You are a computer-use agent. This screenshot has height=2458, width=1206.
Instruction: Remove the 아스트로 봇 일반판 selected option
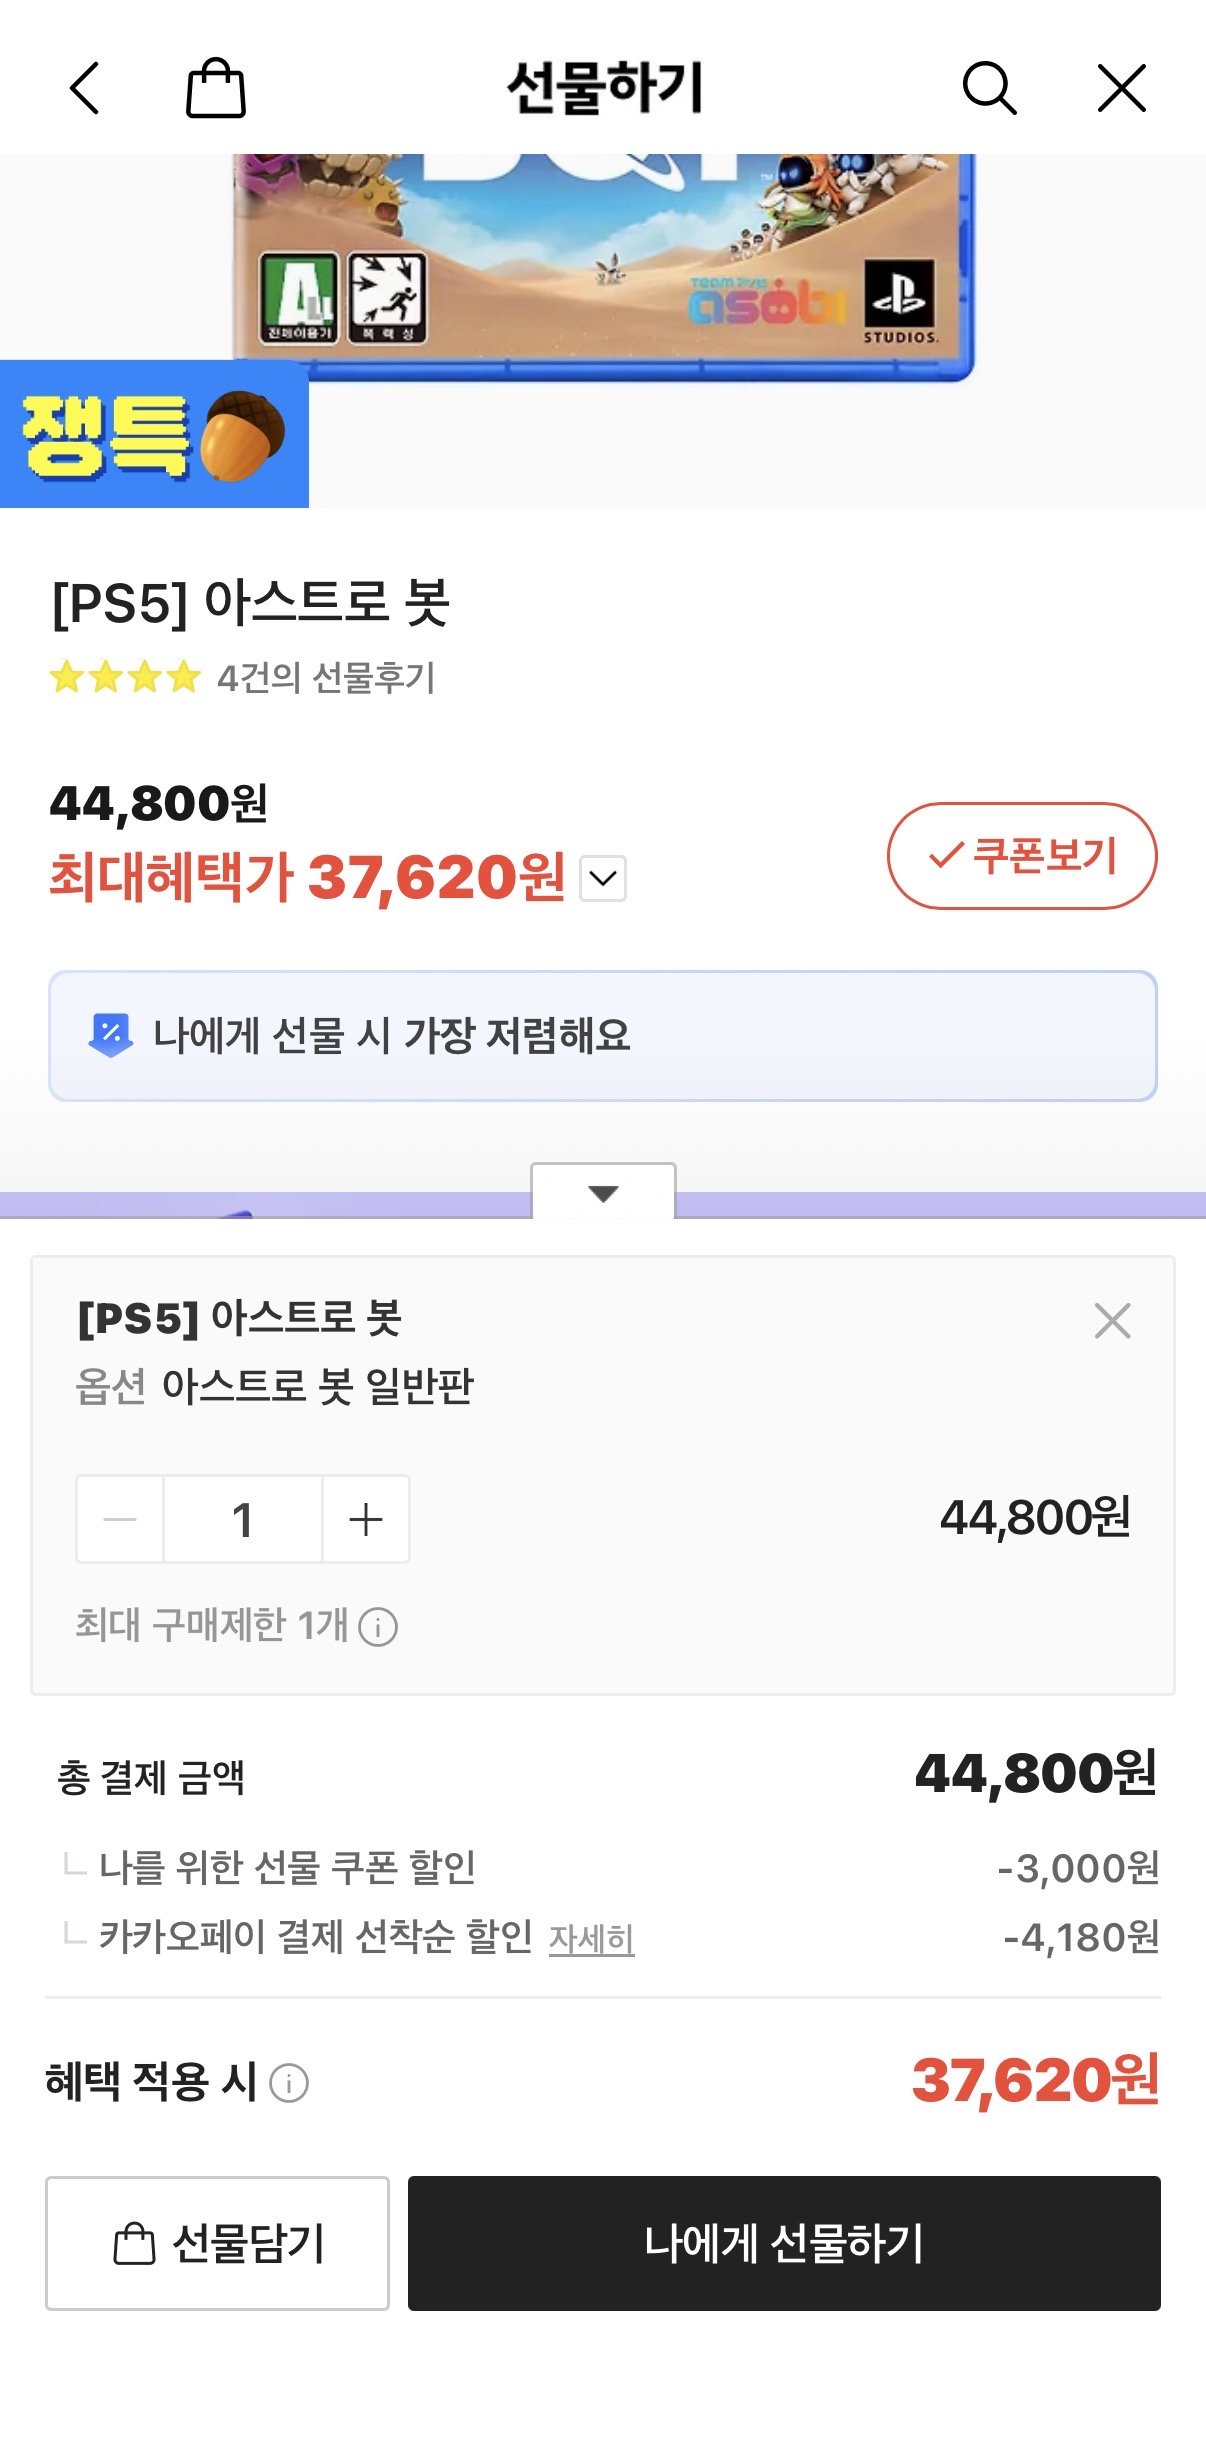click(x=1112, y=1321)
